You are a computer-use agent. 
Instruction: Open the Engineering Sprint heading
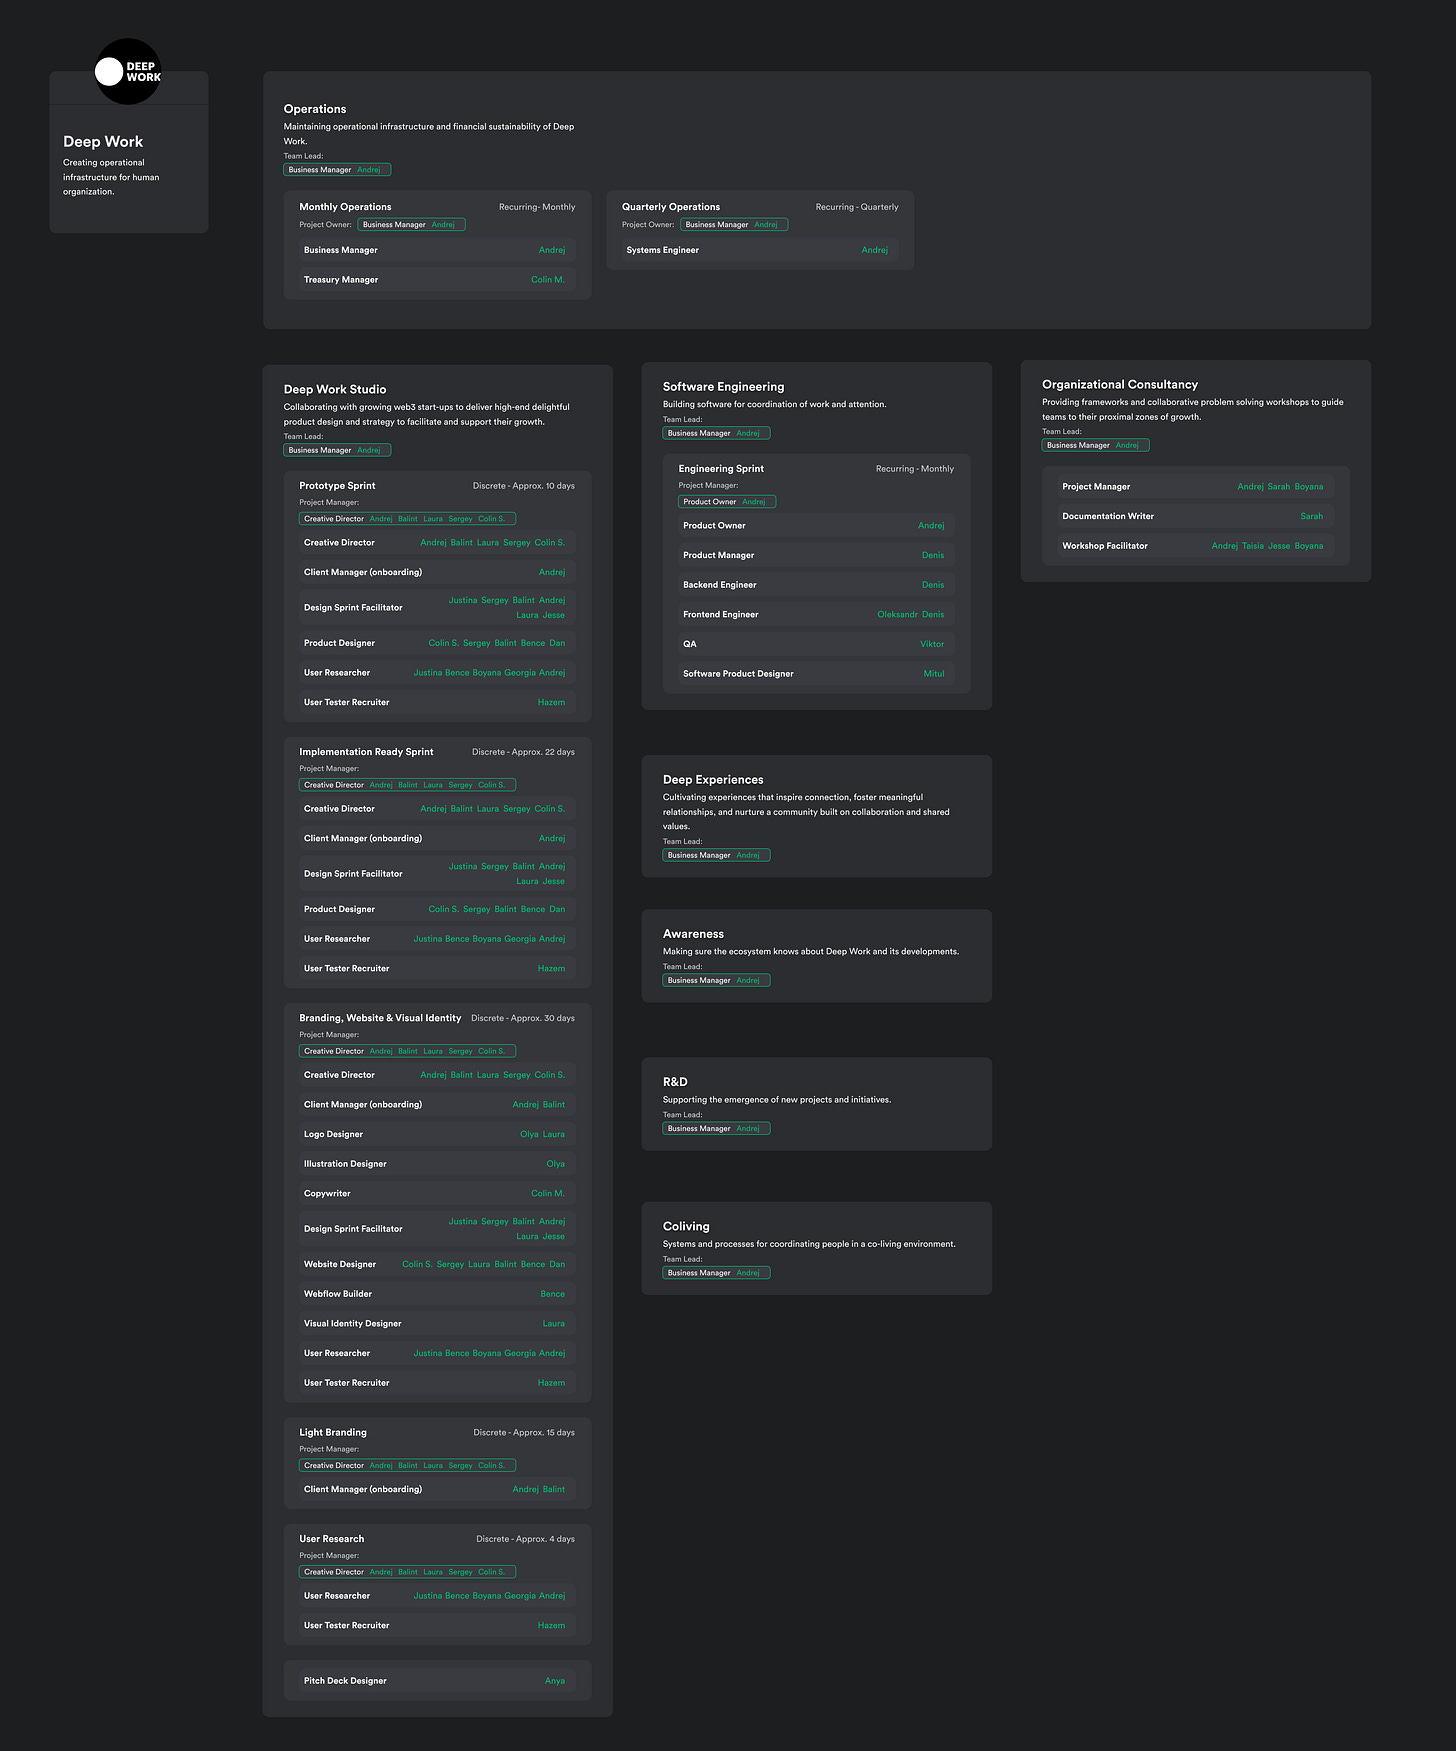pos(721,469)
